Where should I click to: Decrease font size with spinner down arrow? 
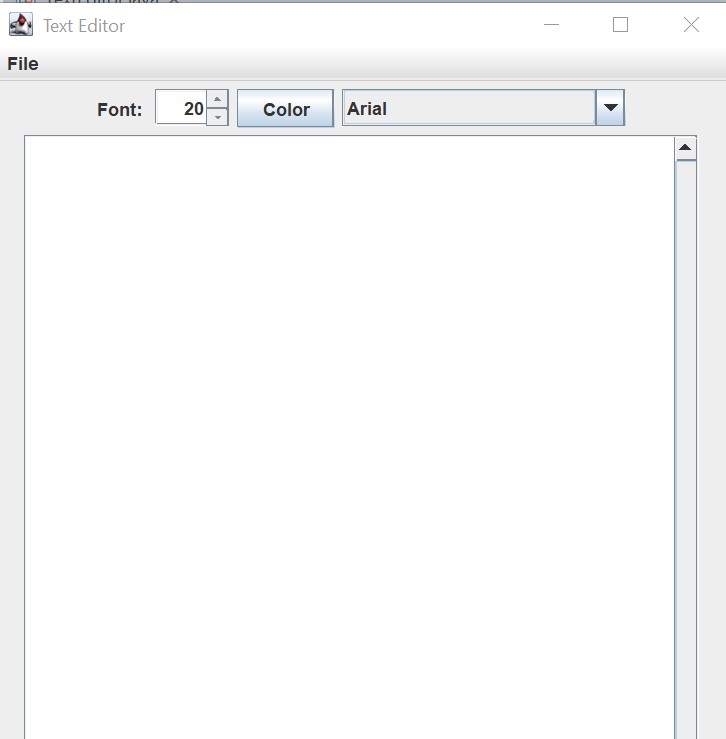pyautogui.click(x=217, y=117)
